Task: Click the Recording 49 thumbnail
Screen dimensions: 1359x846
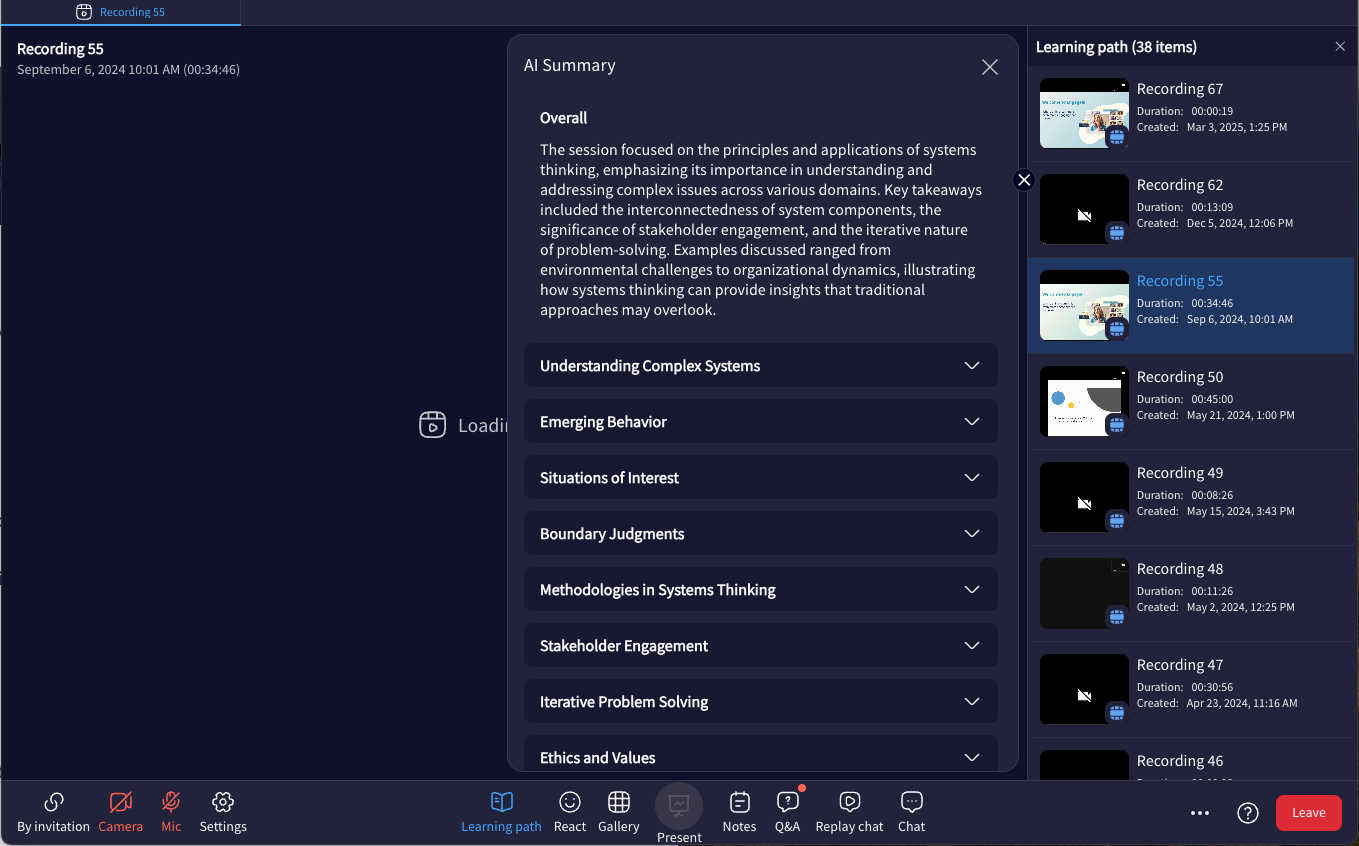Action: tap(1084, 497)
